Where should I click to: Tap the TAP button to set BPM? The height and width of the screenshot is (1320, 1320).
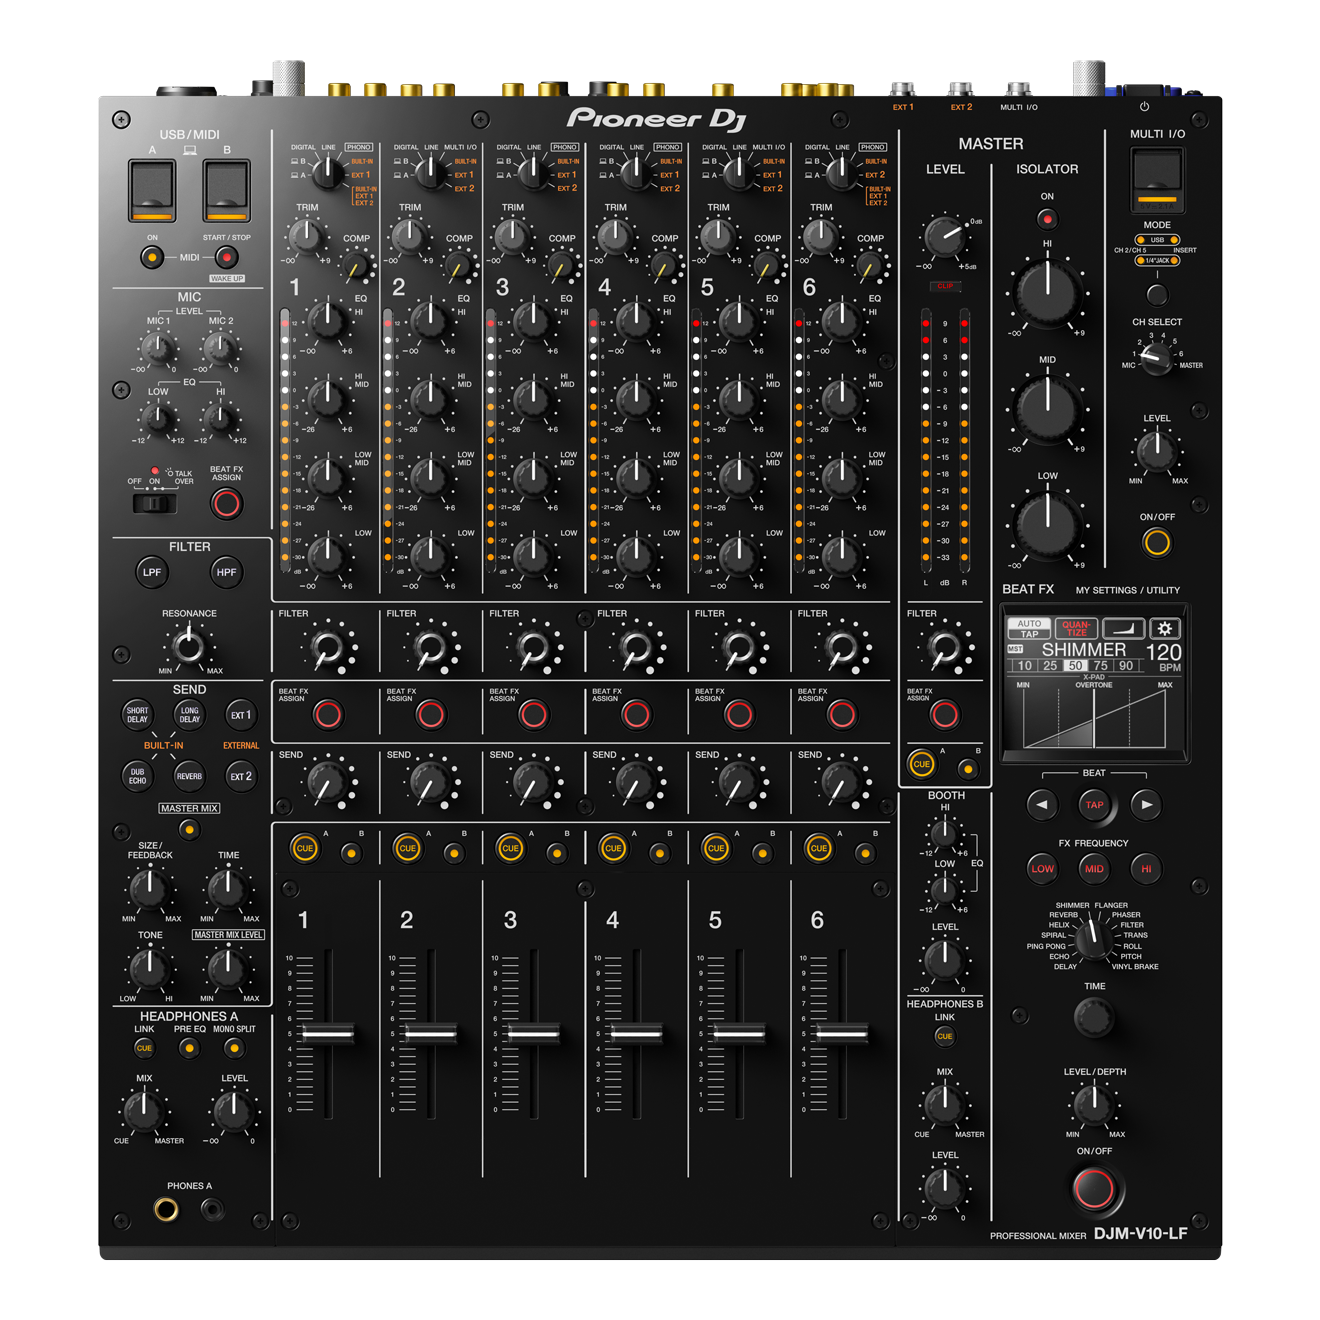(1093, 804)
